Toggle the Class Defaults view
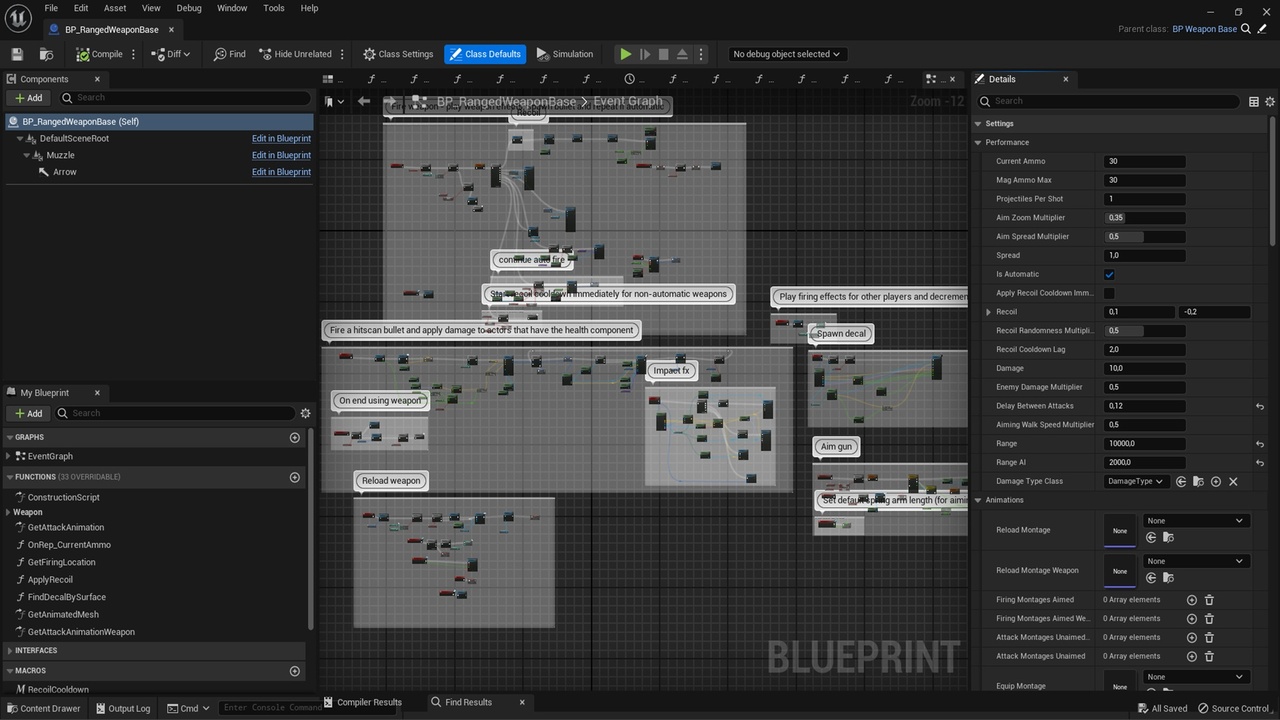The image size is (1280, 720). (485, 54)
